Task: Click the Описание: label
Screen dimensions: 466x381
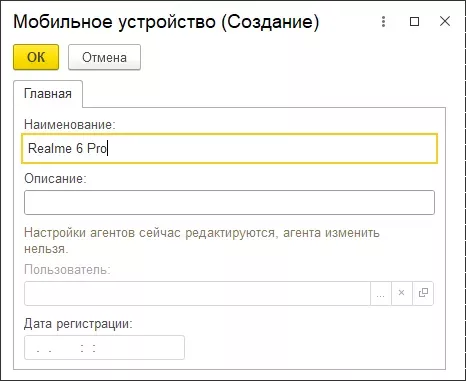Action: coord(55,178)
